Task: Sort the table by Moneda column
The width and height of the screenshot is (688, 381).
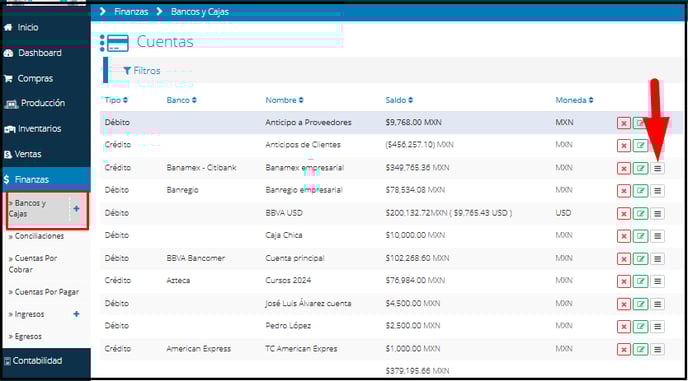Action: coord(574,100)
